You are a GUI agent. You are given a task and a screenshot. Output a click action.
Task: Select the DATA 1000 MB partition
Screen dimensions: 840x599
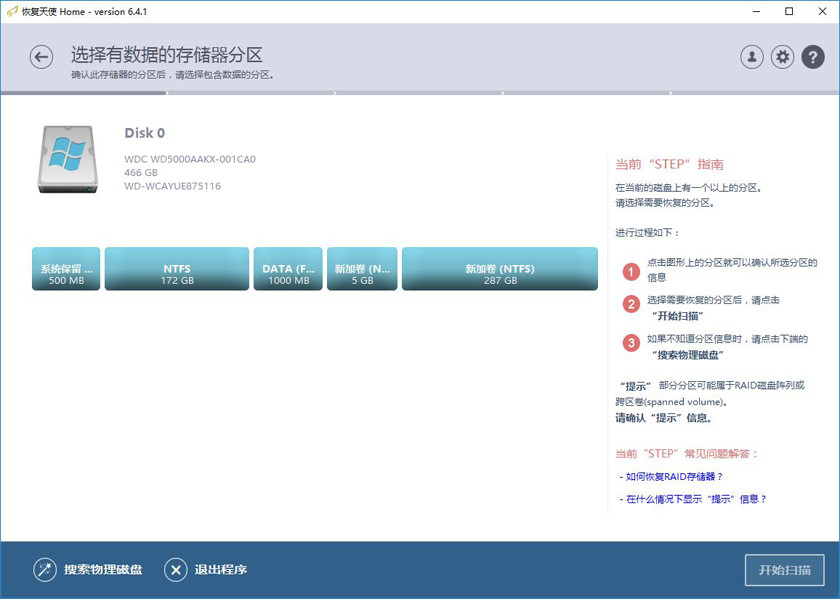pos(288,269)
